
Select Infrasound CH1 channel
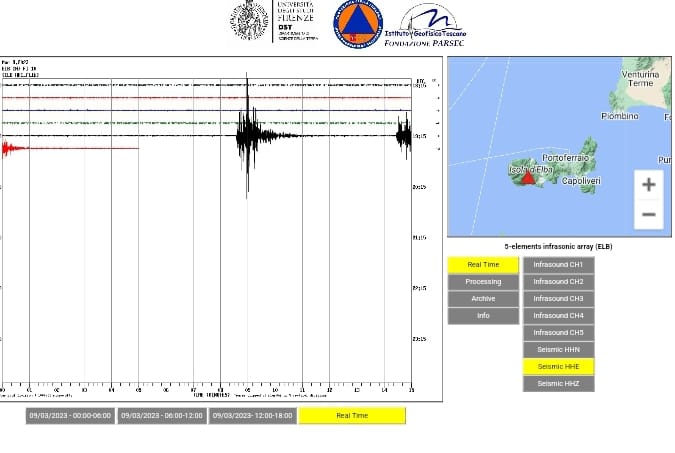[x=558, y=265]
